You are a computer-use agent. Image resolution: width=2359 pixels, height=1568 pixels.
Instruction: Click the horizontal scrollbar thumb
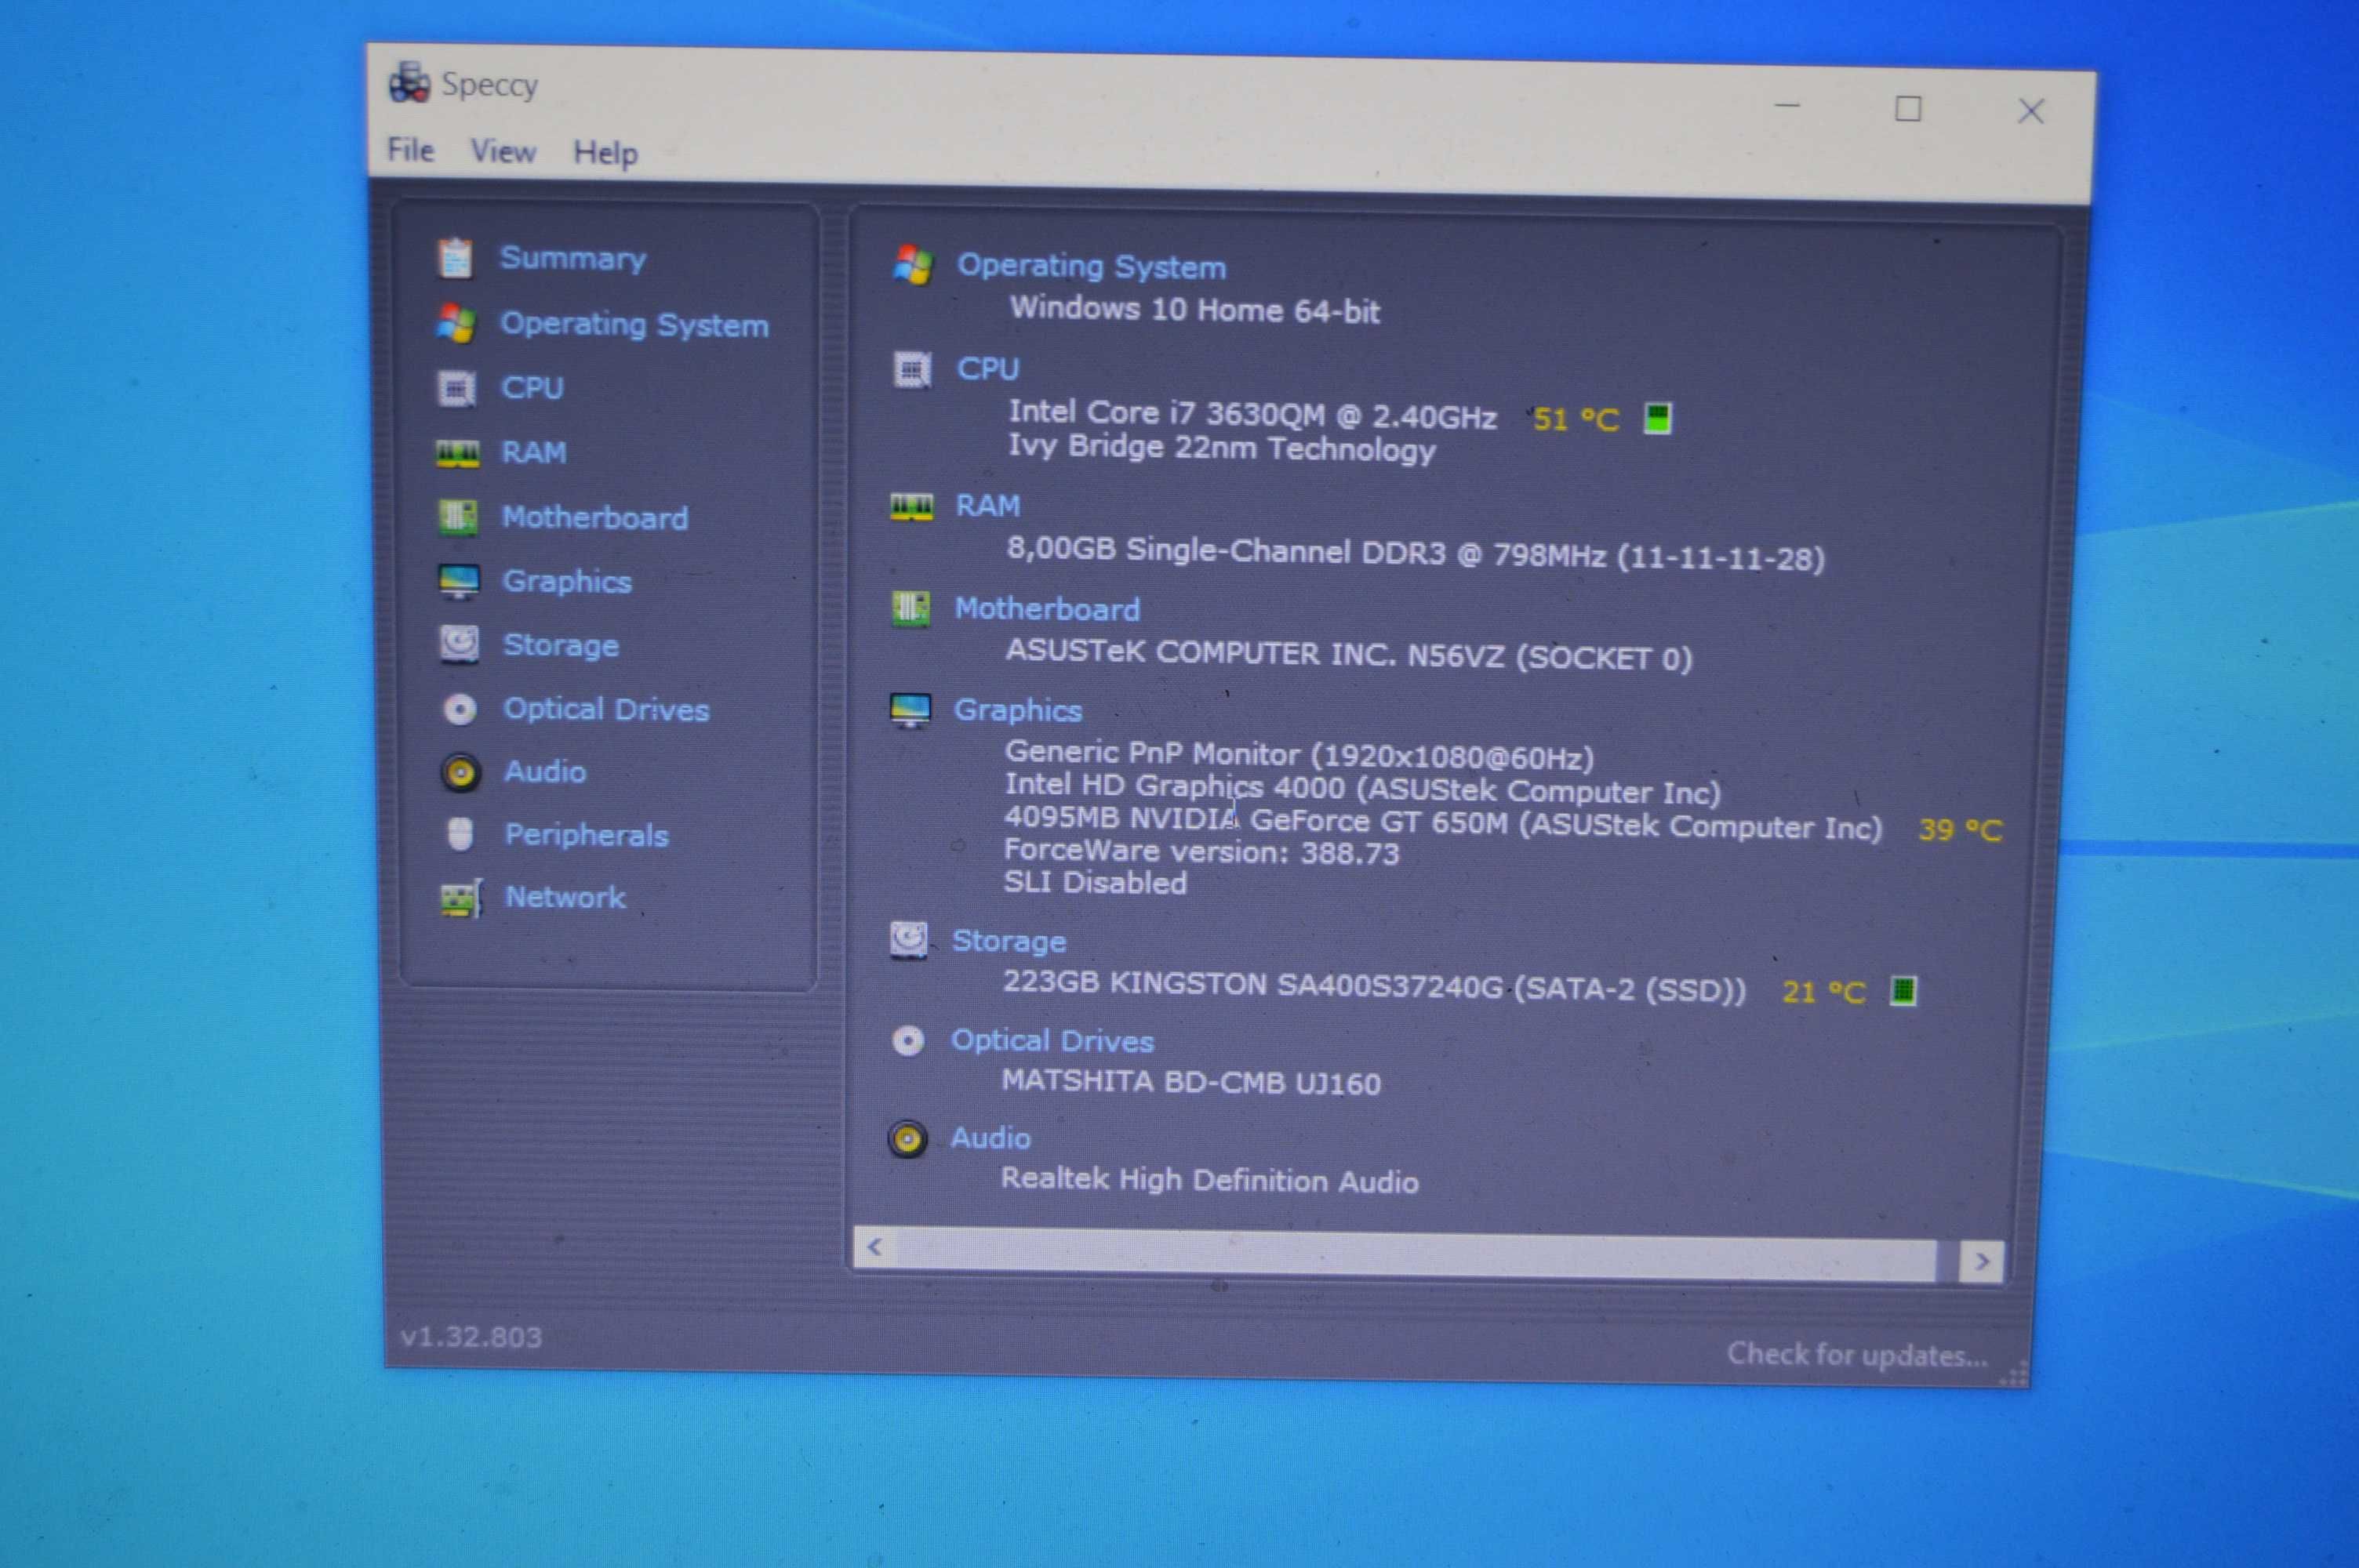click(1415, 1254)
